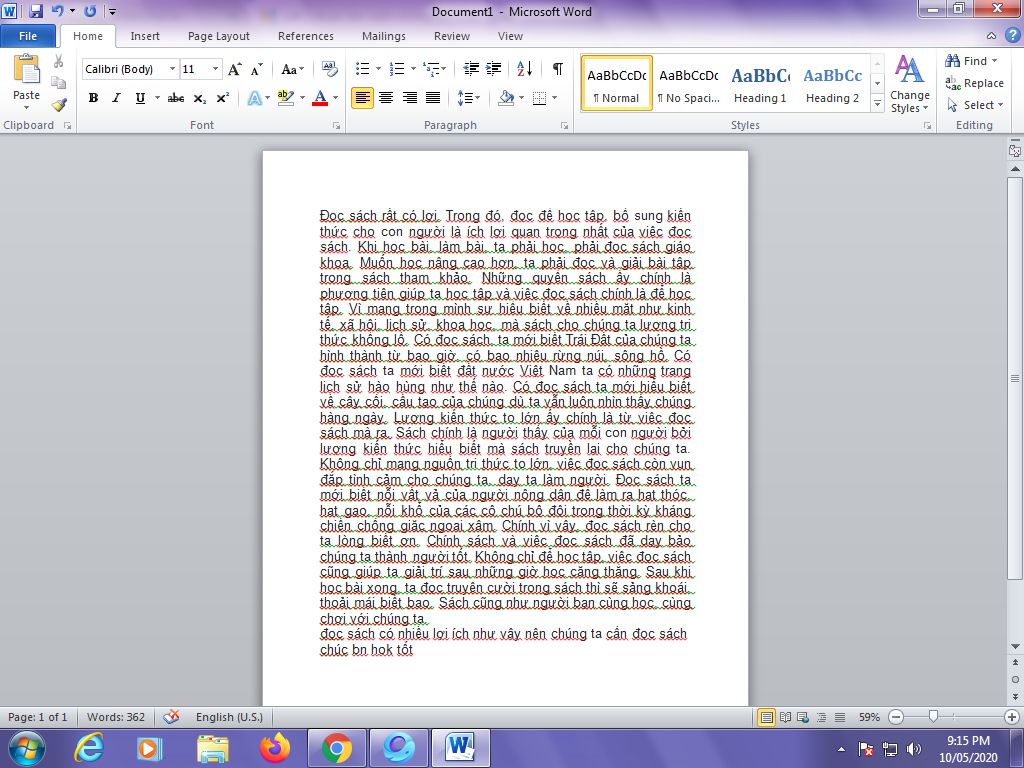This screenshot has width=1024, height=768.
Task: Click the zoom slider handle
Action: coord(933,717)
